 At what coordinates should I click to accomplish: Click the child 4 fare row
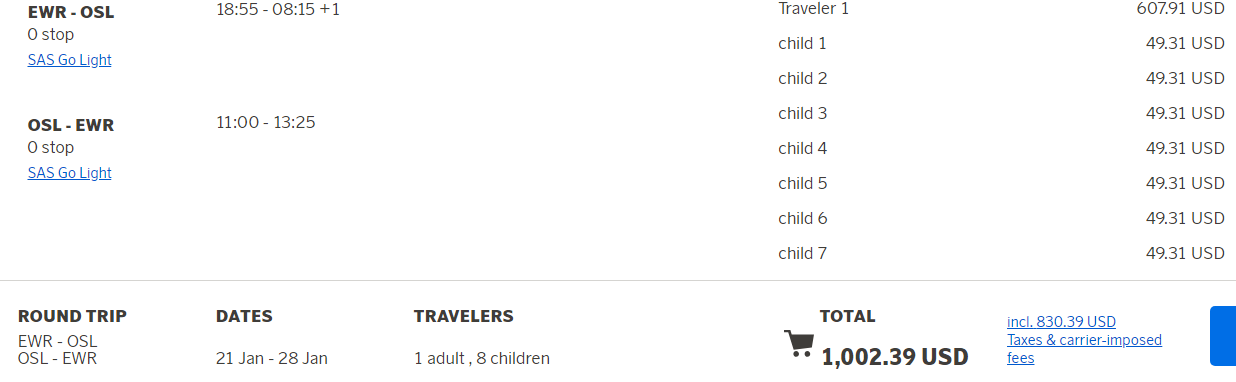click(1001, 149)
